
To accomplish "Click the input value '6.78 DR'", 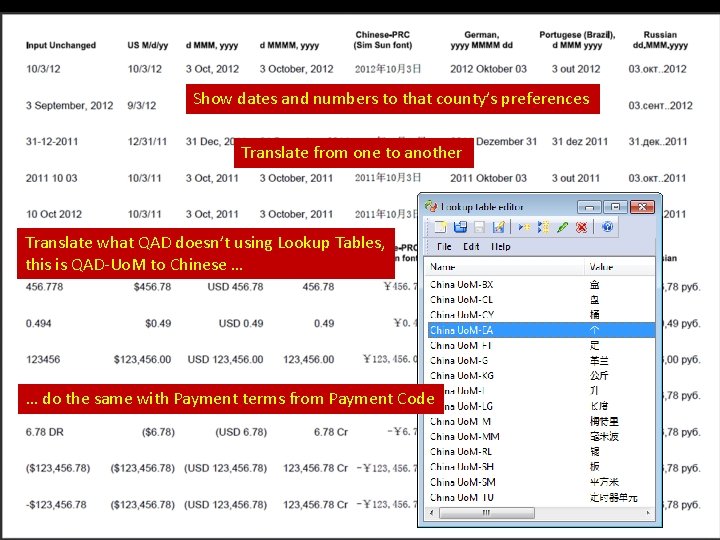I will tap(45, 432).
